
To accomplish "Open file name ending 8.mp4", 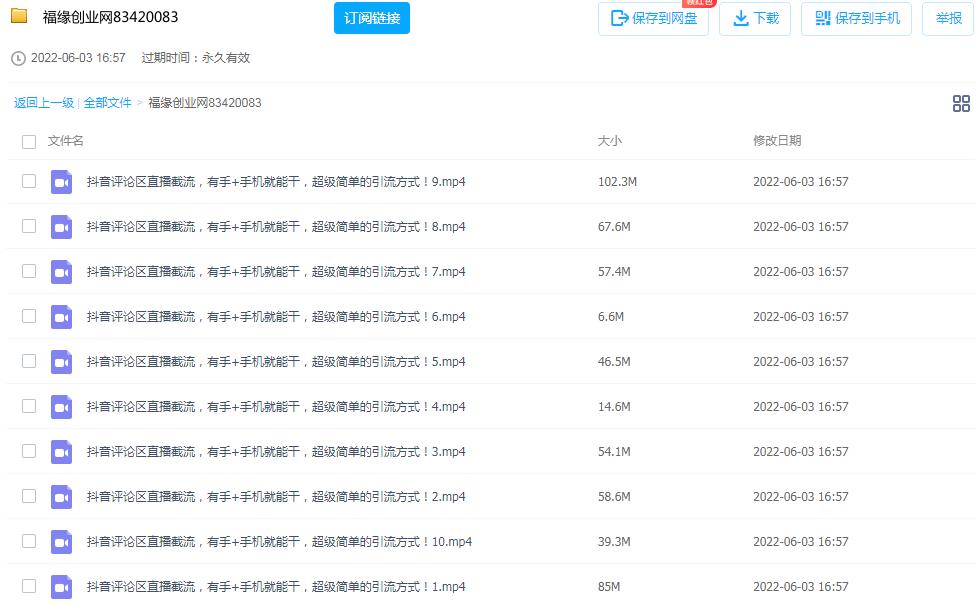I will 276,226.
